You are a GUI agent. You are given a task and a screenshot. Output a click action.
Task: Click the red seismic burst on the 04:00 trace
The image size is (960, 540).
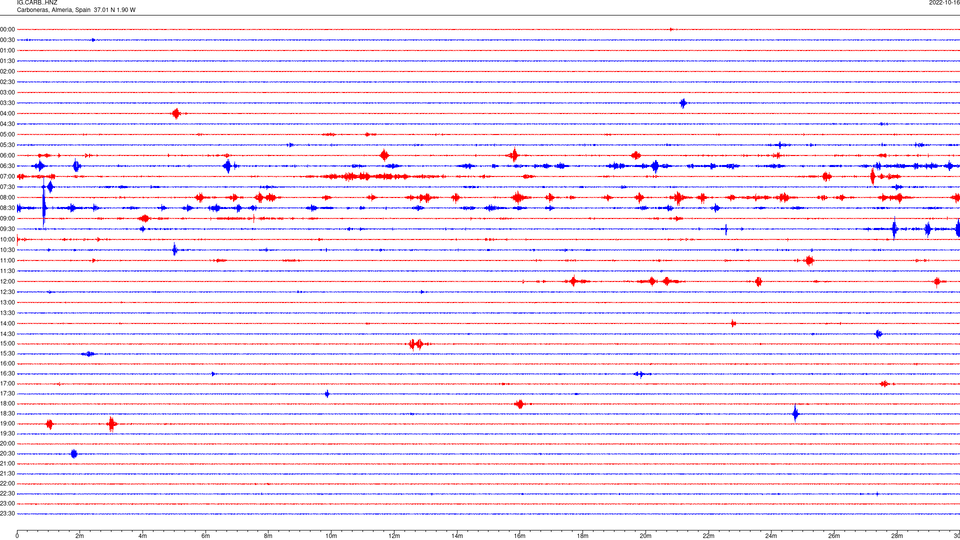click(x=176, y=113)
